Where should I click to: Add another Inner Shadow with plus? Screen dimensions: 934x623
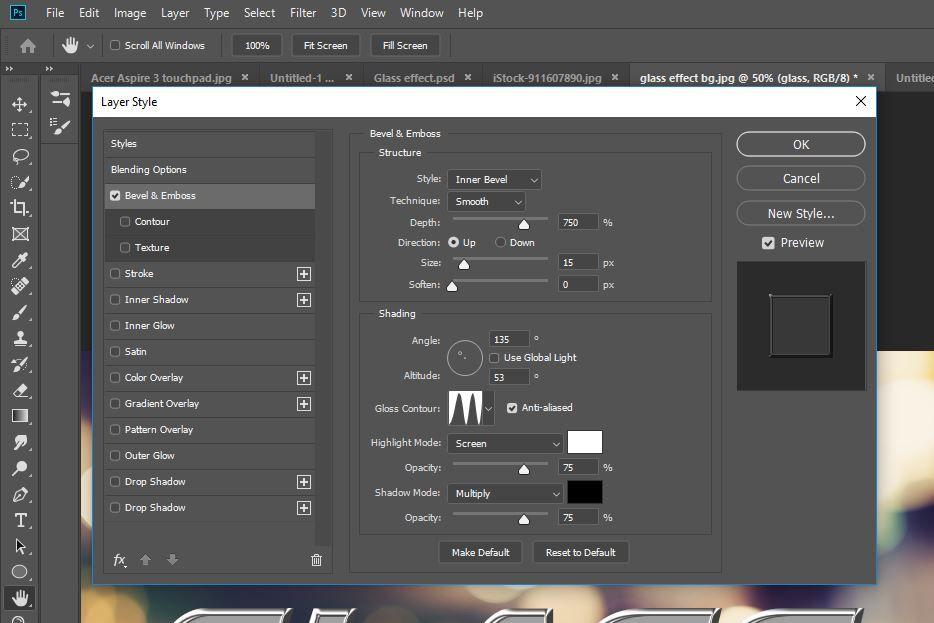pyautogui.click(x=304, y=300)
